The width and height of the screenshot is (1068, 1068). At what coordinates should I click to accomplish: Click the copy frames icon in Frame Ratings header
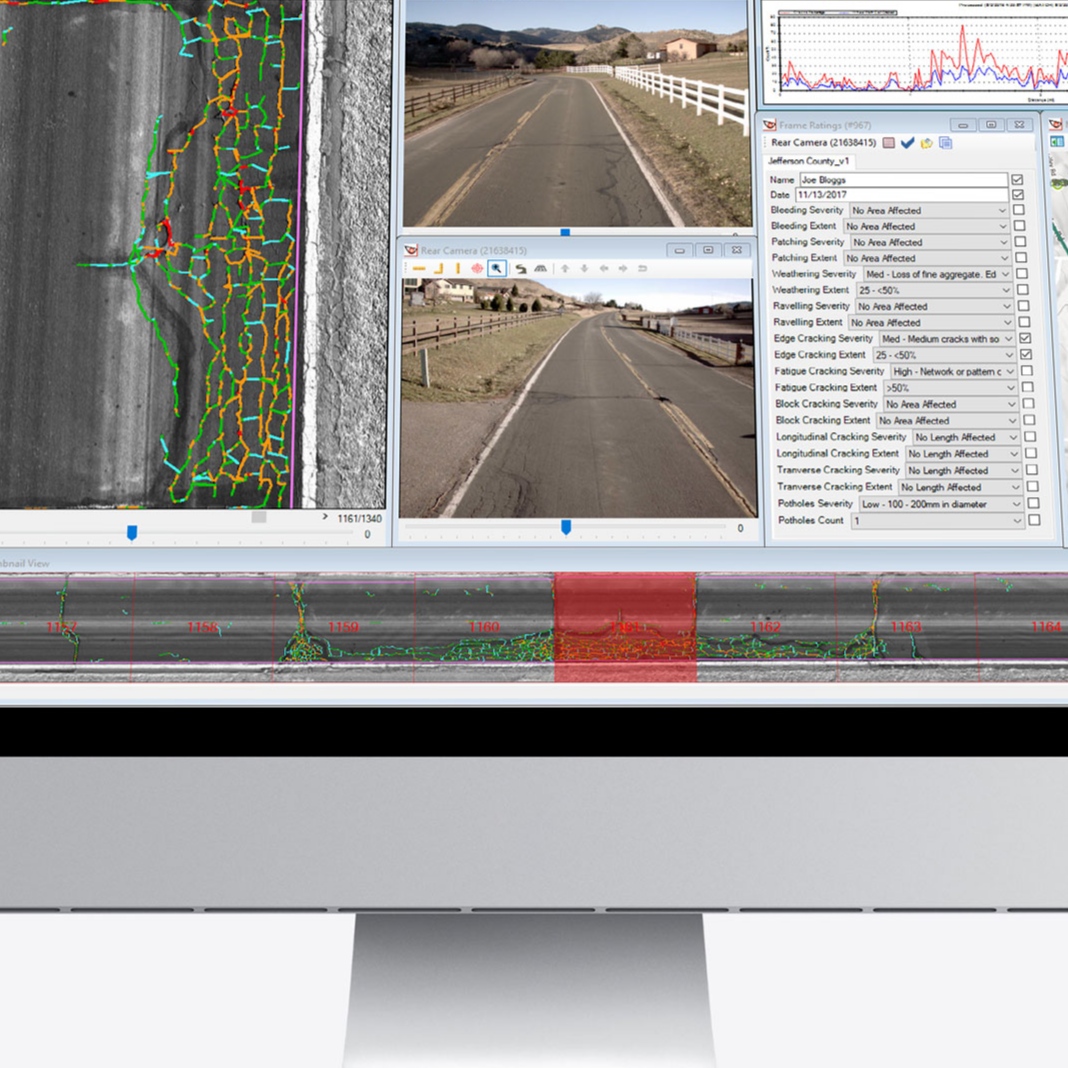pyautogui.click(x=946, y=142)
